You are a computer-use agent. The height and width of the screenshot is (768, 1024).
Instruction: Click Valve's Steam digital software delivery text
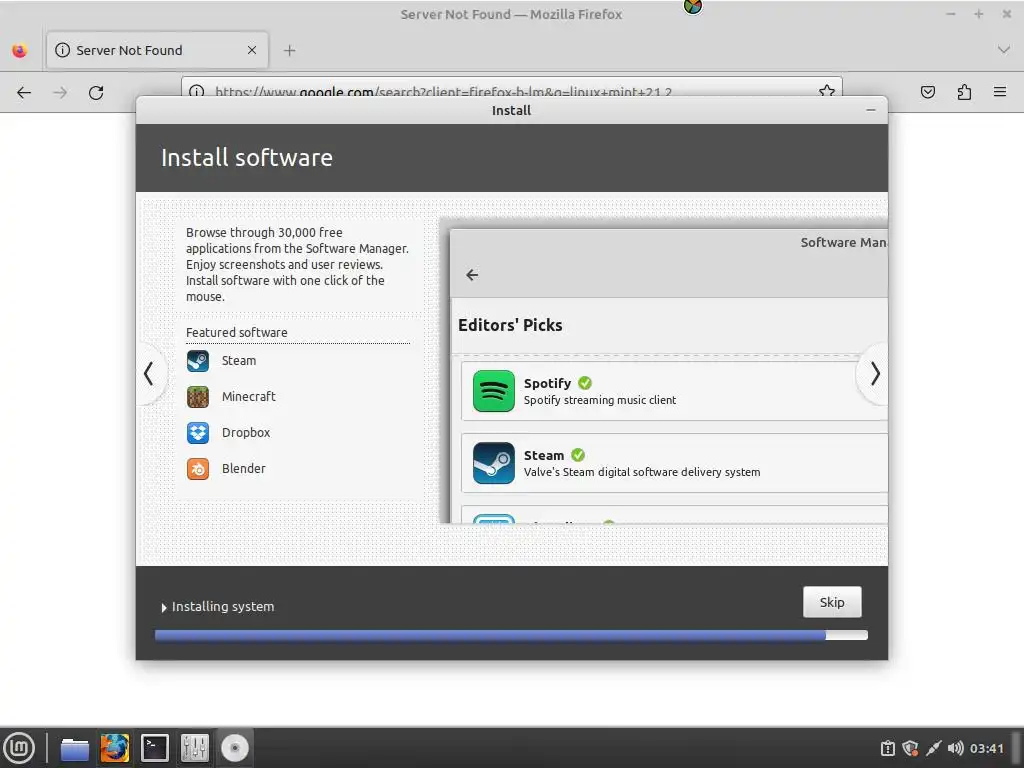[642, 472]
